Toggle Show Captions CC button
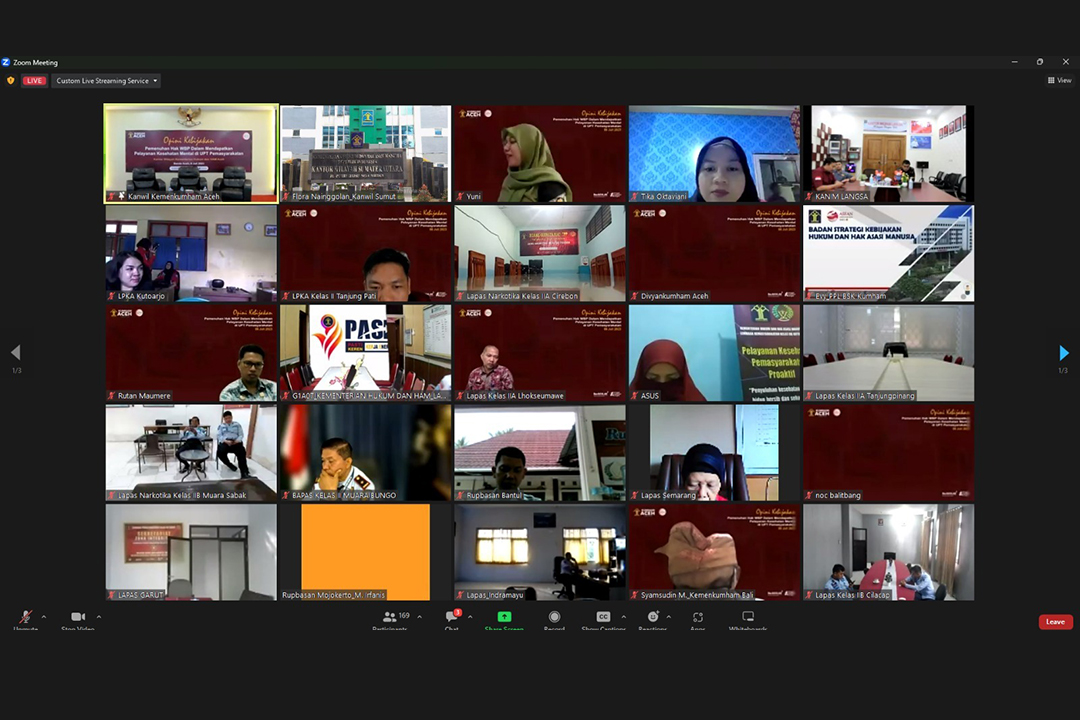The width and height of the screenshot is (1080, 720). (x=603, y=618)
